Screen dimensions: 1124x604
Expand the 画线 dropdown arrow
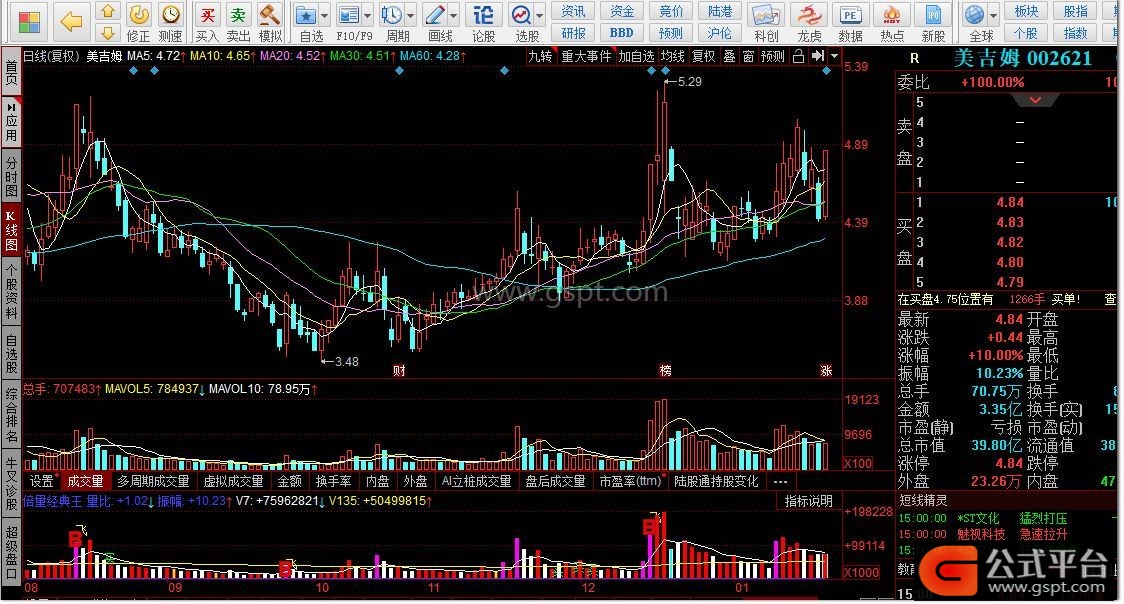pos(454,16)
